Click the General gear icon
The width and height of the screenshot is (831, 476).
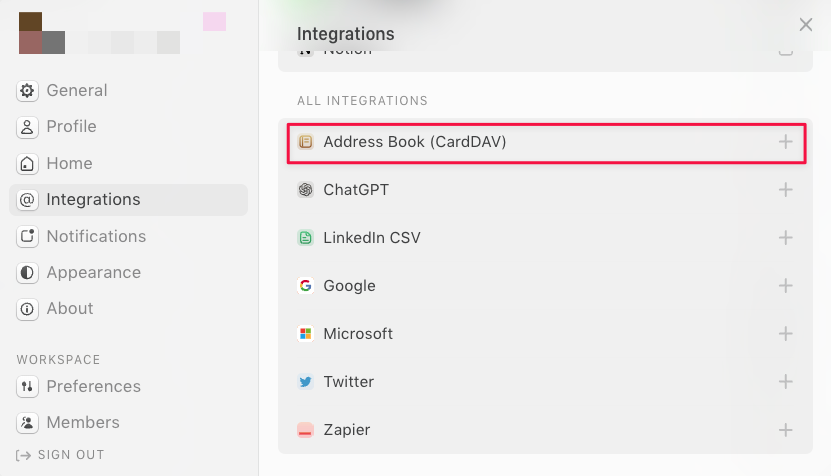point(28,91)
